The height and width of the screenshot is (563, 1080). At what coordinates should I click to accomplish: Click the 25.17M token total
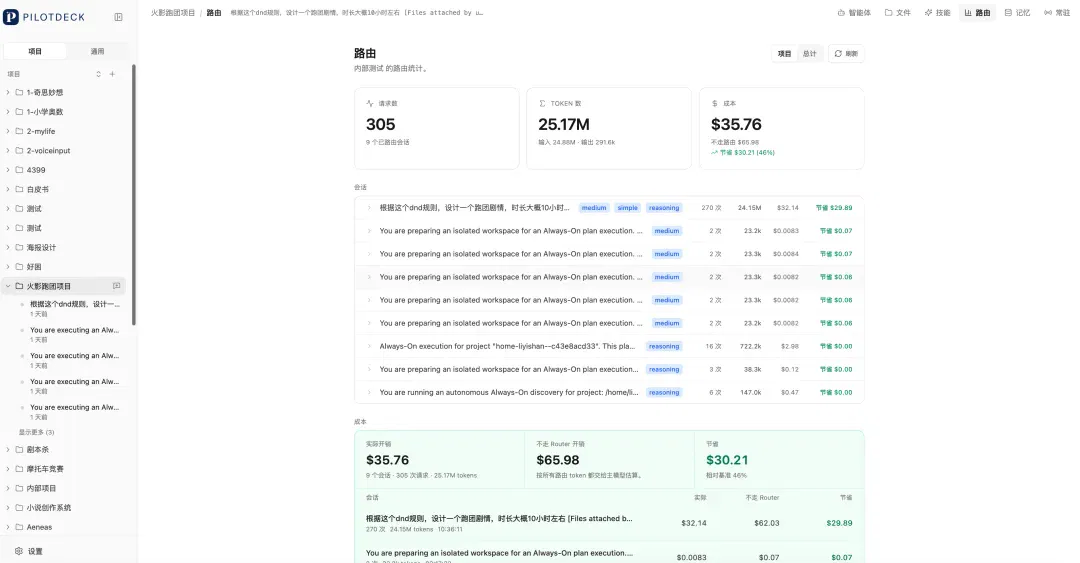point(563,124)
